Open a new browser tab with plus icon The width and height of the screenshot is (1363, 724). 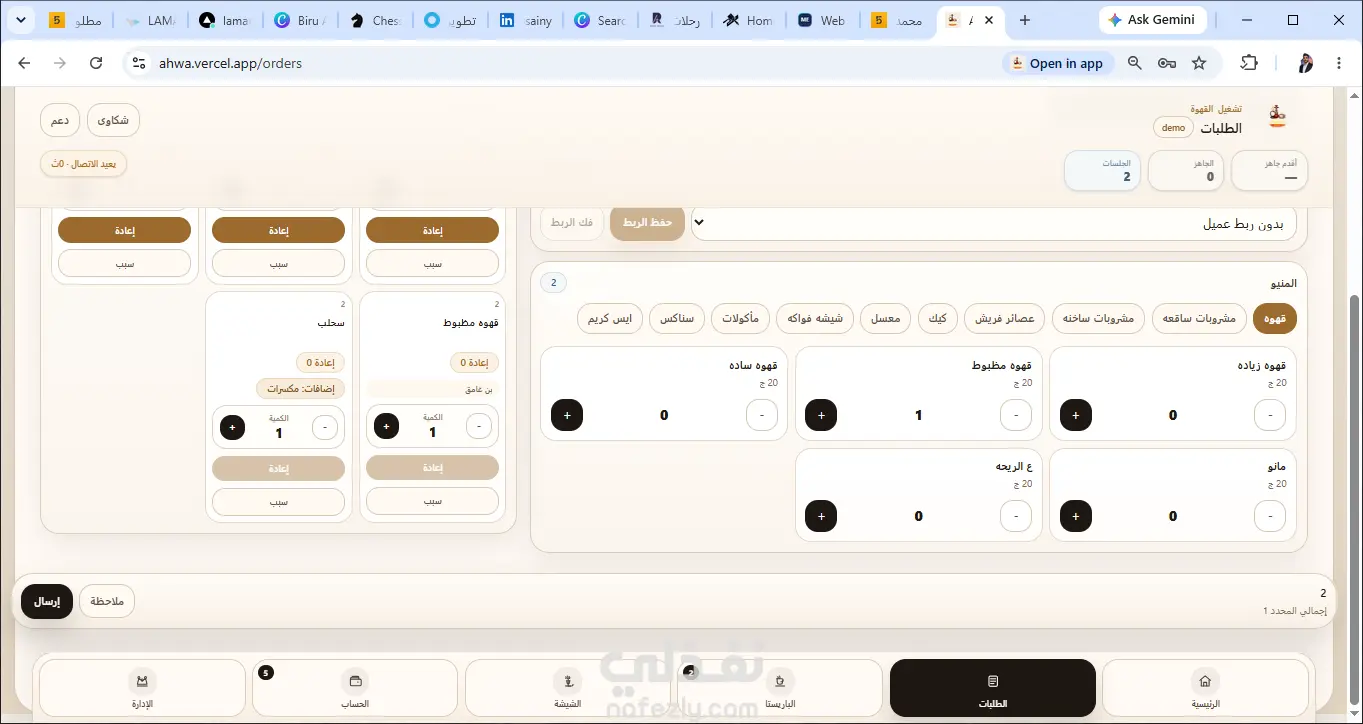[x=1024, y=20]
